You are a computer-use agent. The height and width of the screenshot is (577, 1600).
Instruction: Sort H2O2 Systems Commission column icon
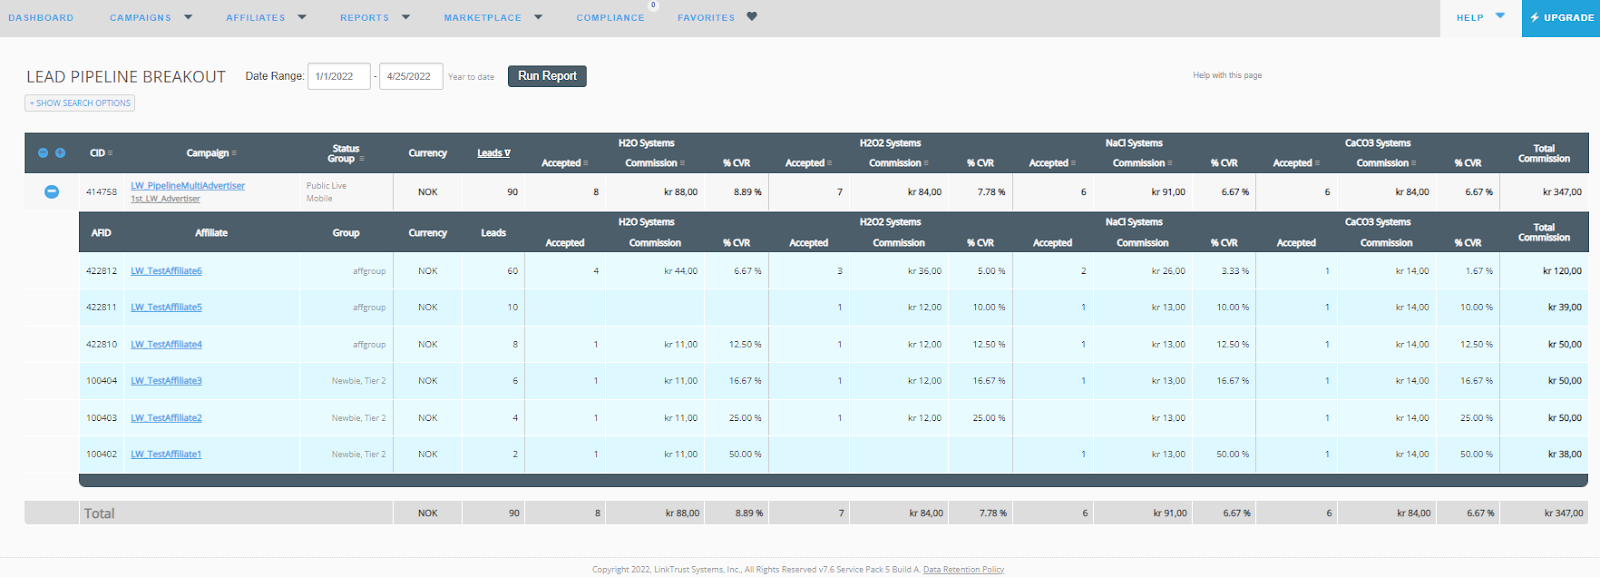point(926,163)
